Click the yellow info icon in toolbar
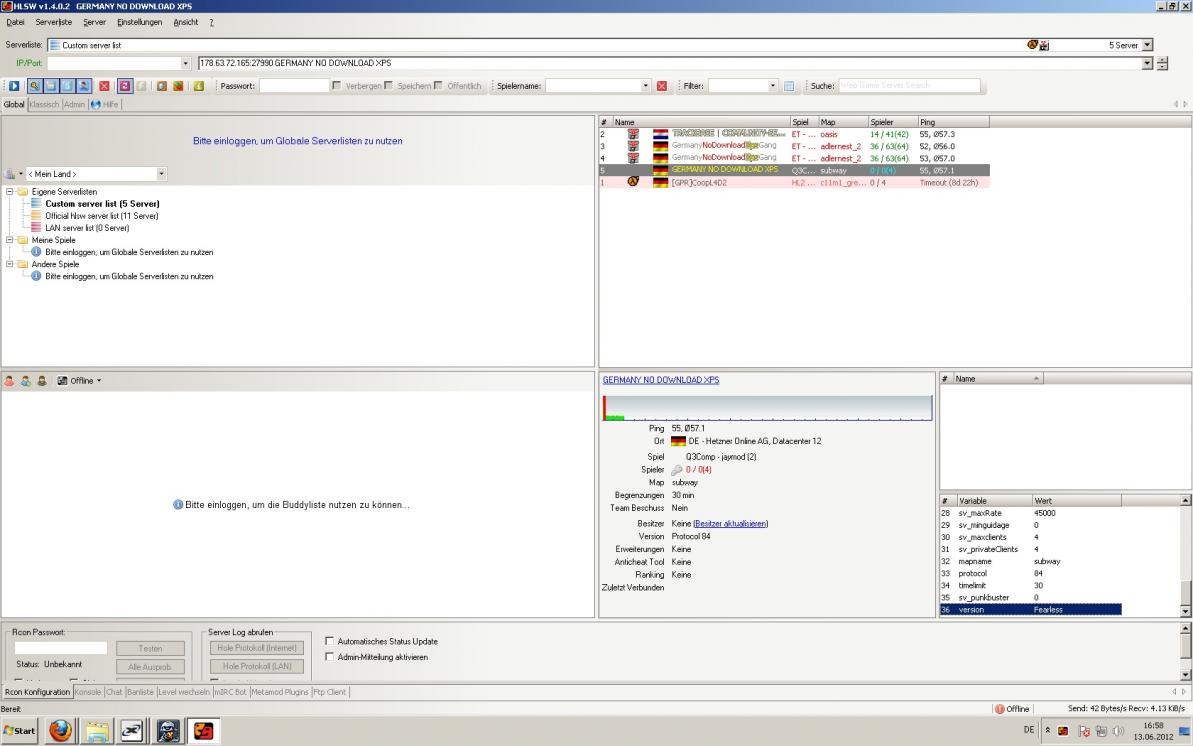 coord(199,86)
